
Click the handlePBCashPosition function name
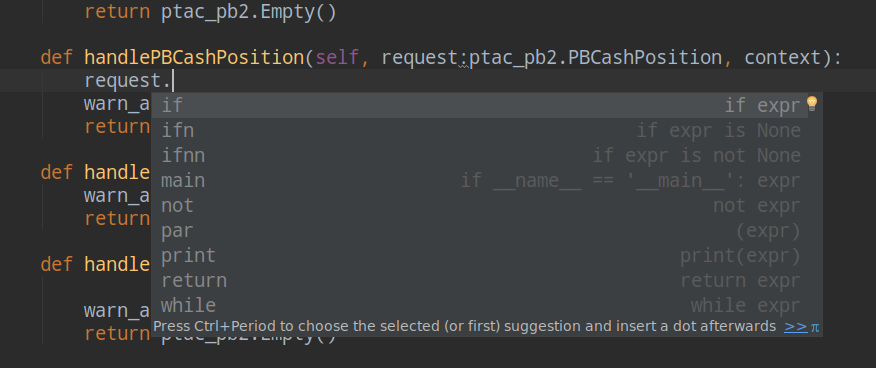pyautogui.click(x=194, y=58)
